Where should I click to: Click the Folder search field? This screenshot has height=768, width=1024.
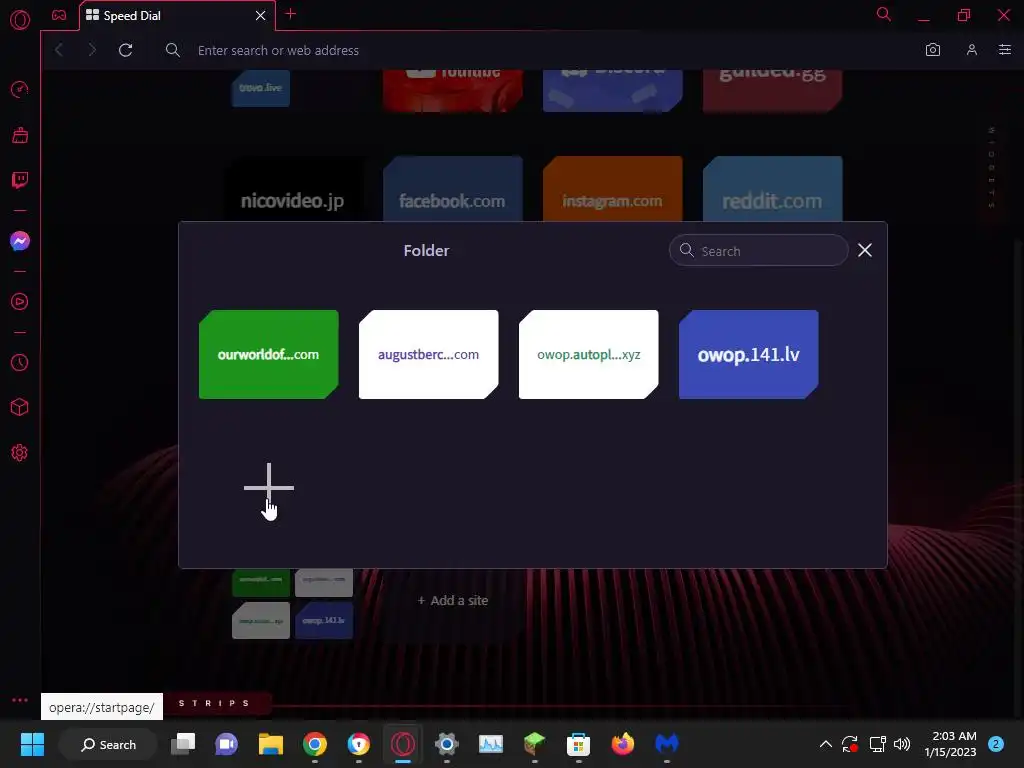tap(758, 250)
